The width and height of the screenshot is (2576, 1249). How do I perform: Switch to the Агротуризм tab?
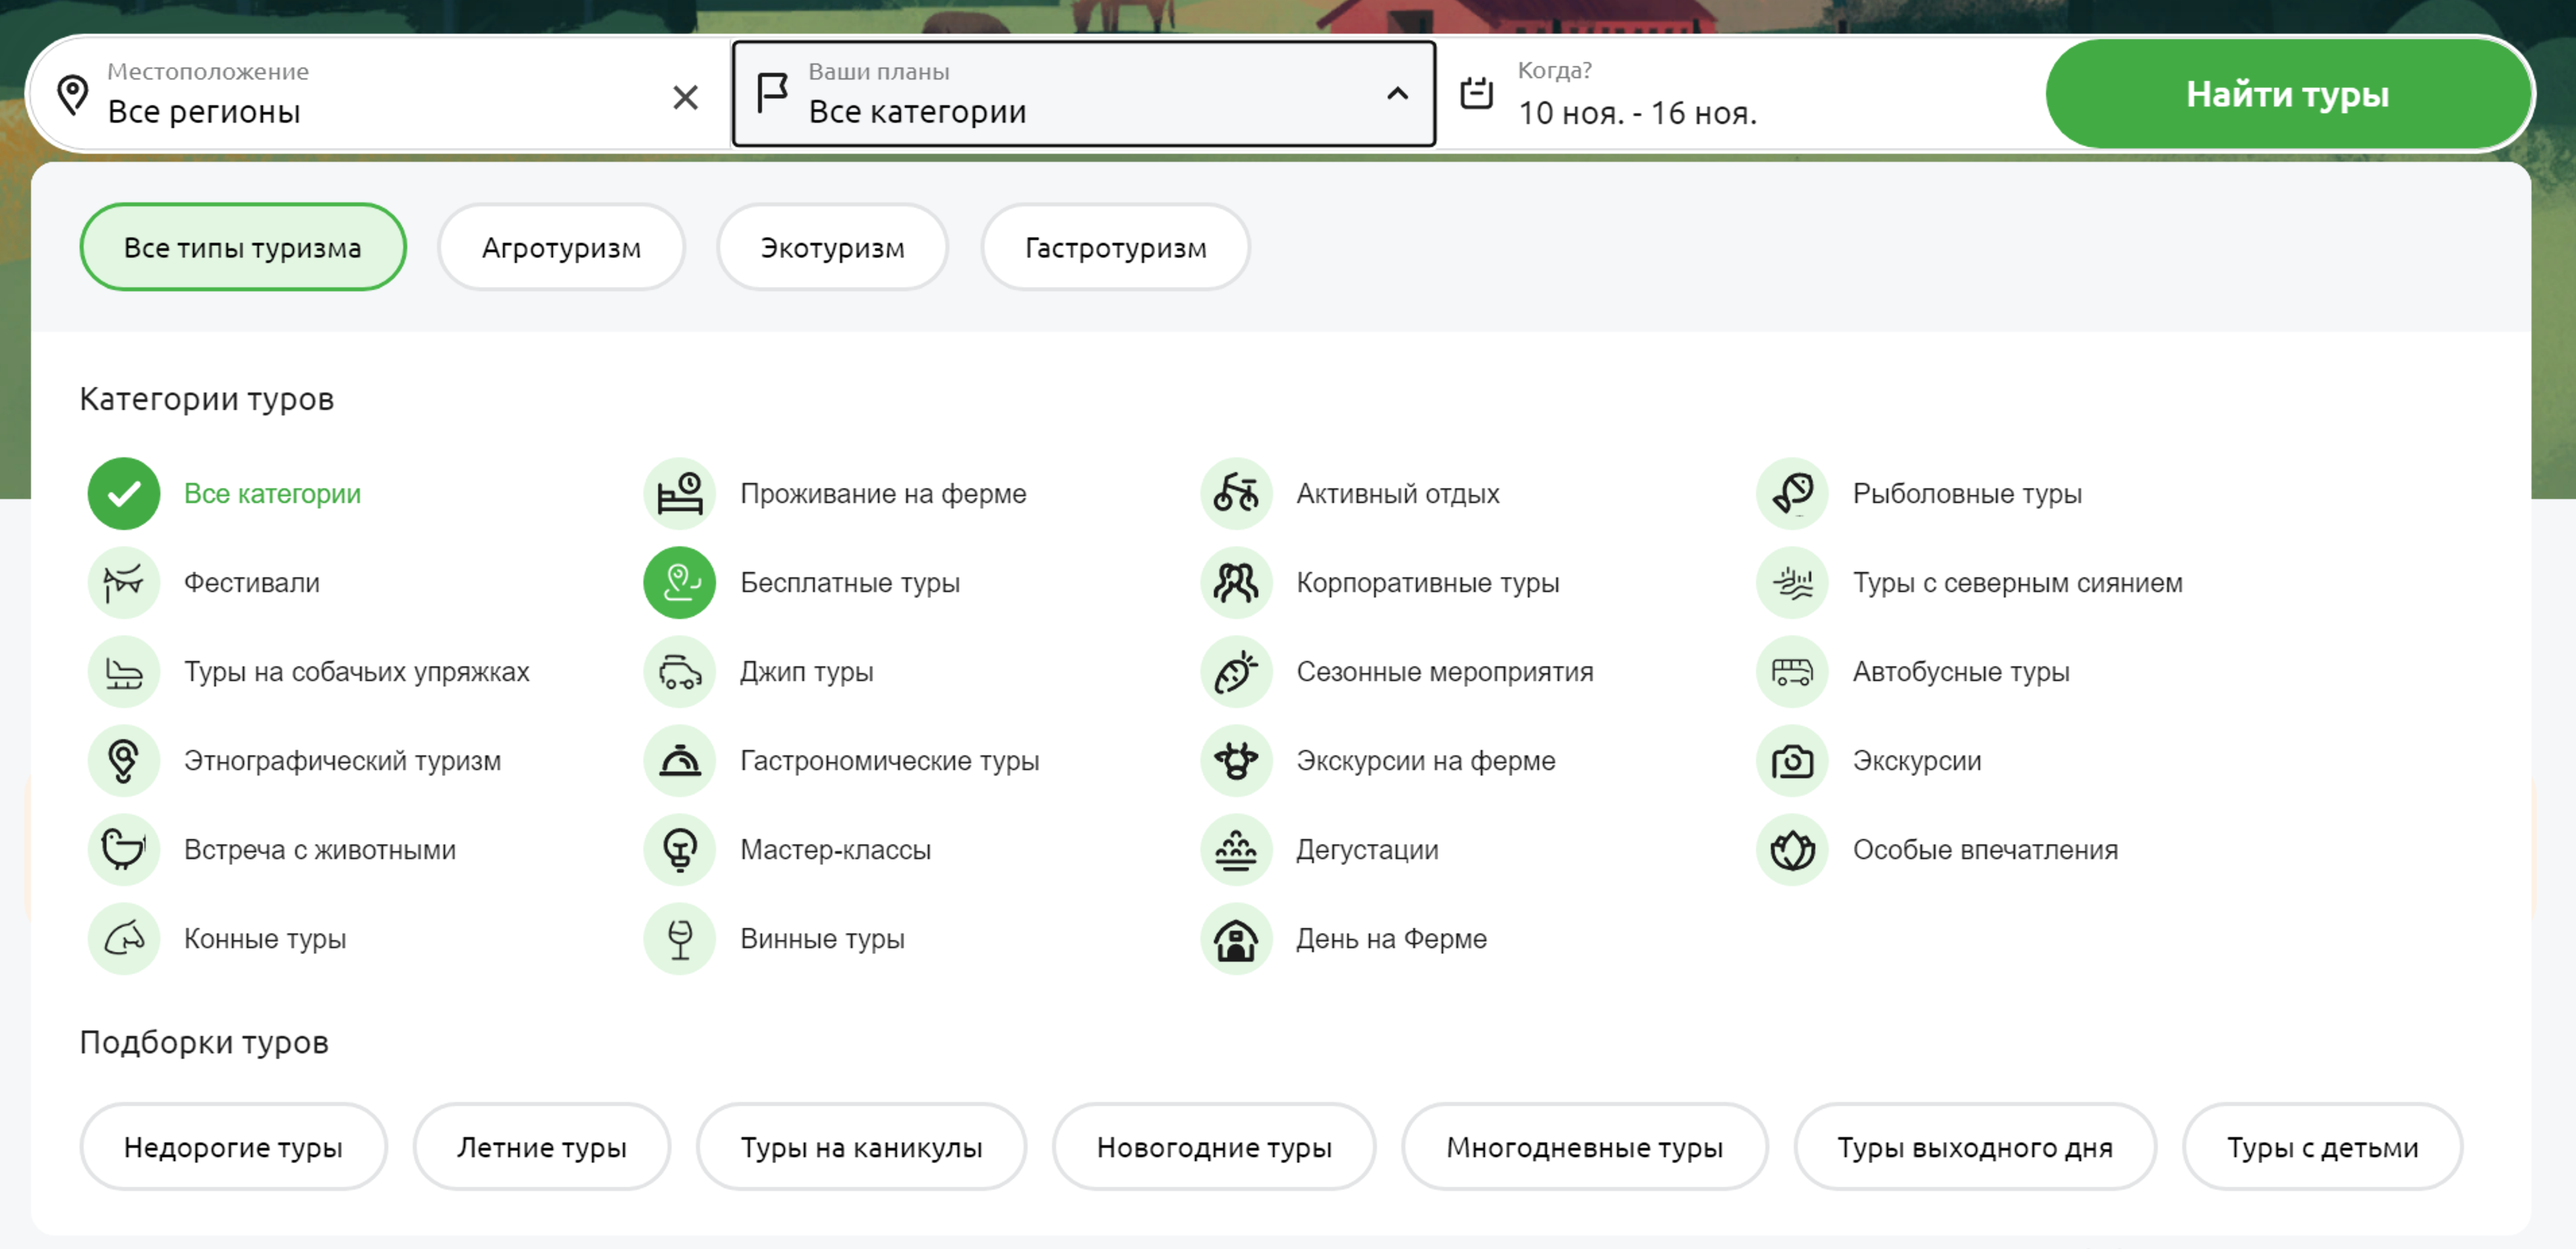pos(561,247)
